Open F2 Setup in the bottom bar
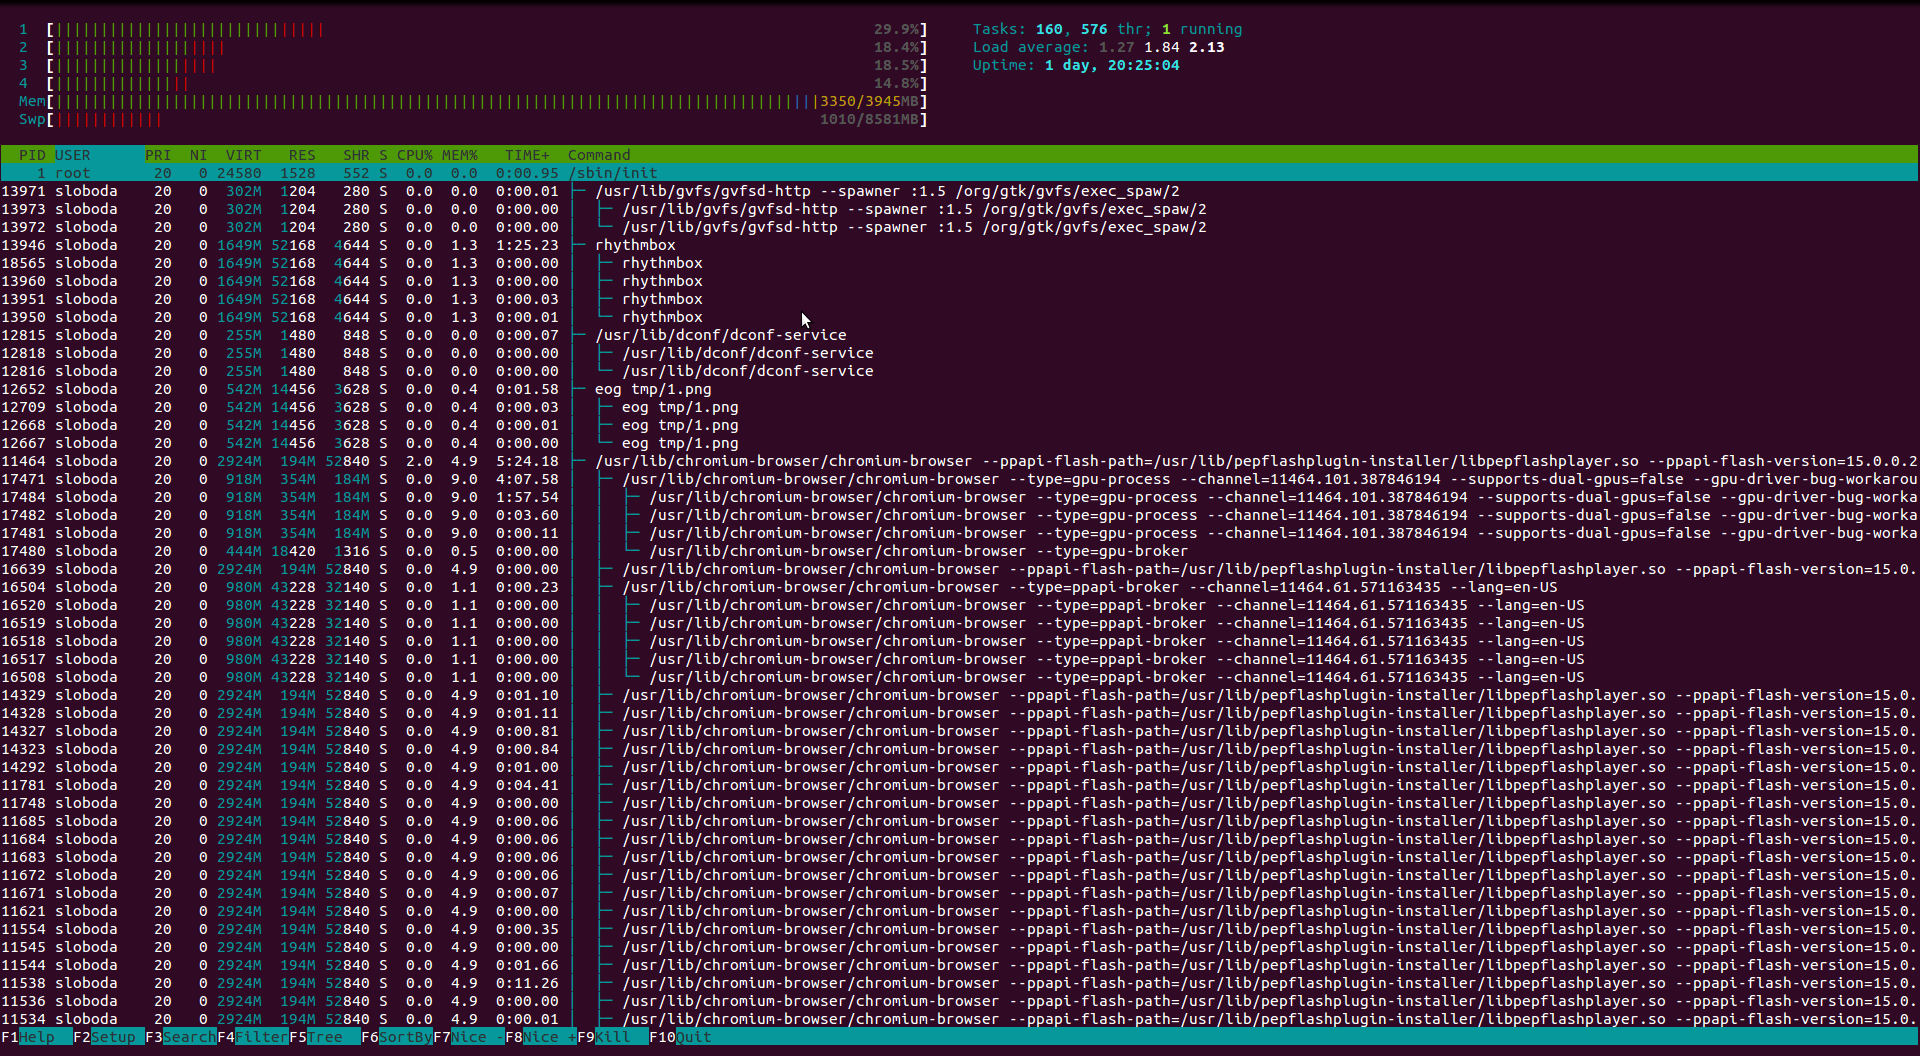 point(108,1037)
